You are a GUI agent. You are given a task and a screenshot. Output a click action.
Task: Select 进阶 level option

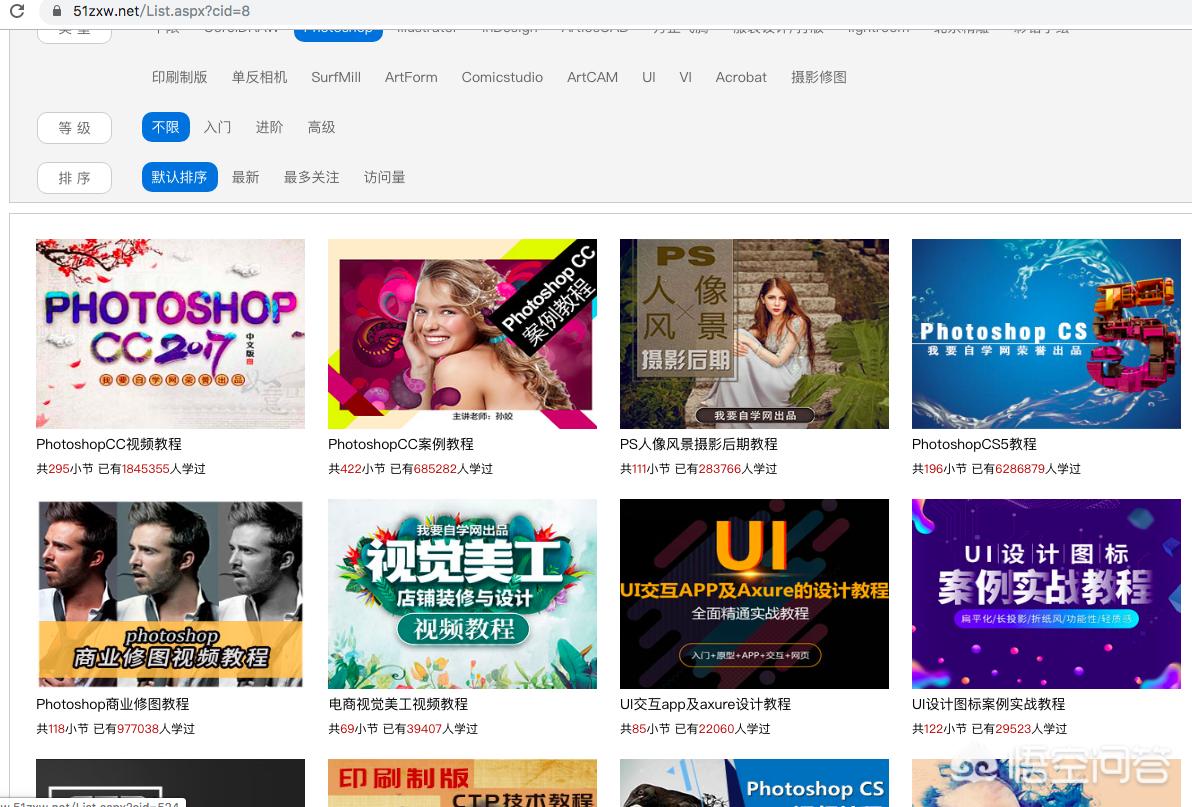[269, 127]
